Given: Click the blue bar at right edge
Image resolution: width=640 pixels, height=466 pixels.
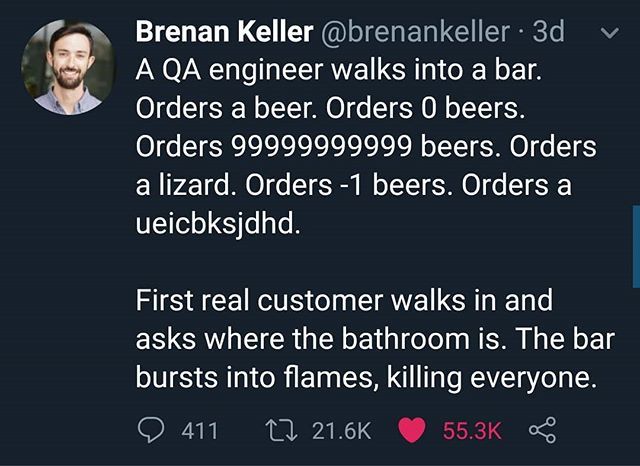Looking at the screenshot, I should click(x=636, y=247).
